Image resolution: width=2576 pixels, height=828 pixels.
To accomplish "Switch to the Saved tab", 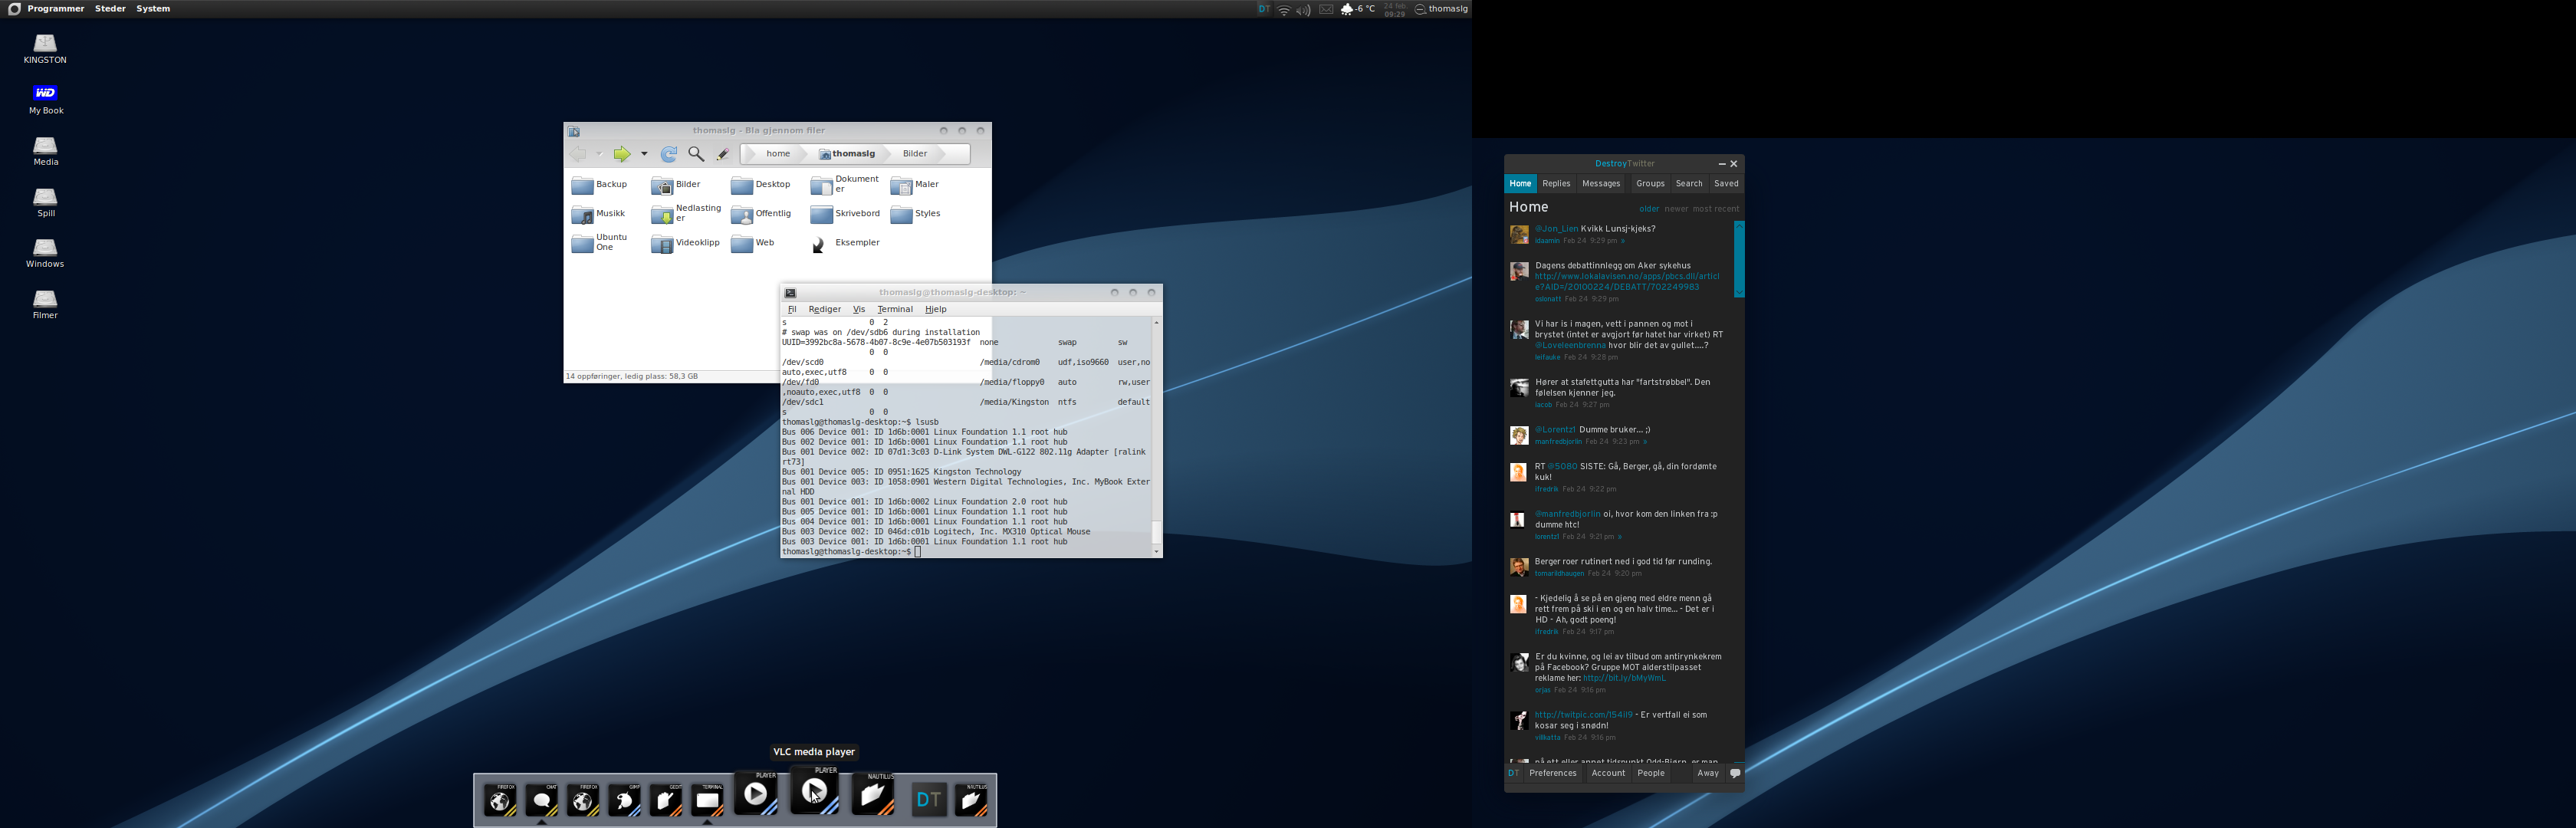I will click(x=1726, y=184).
